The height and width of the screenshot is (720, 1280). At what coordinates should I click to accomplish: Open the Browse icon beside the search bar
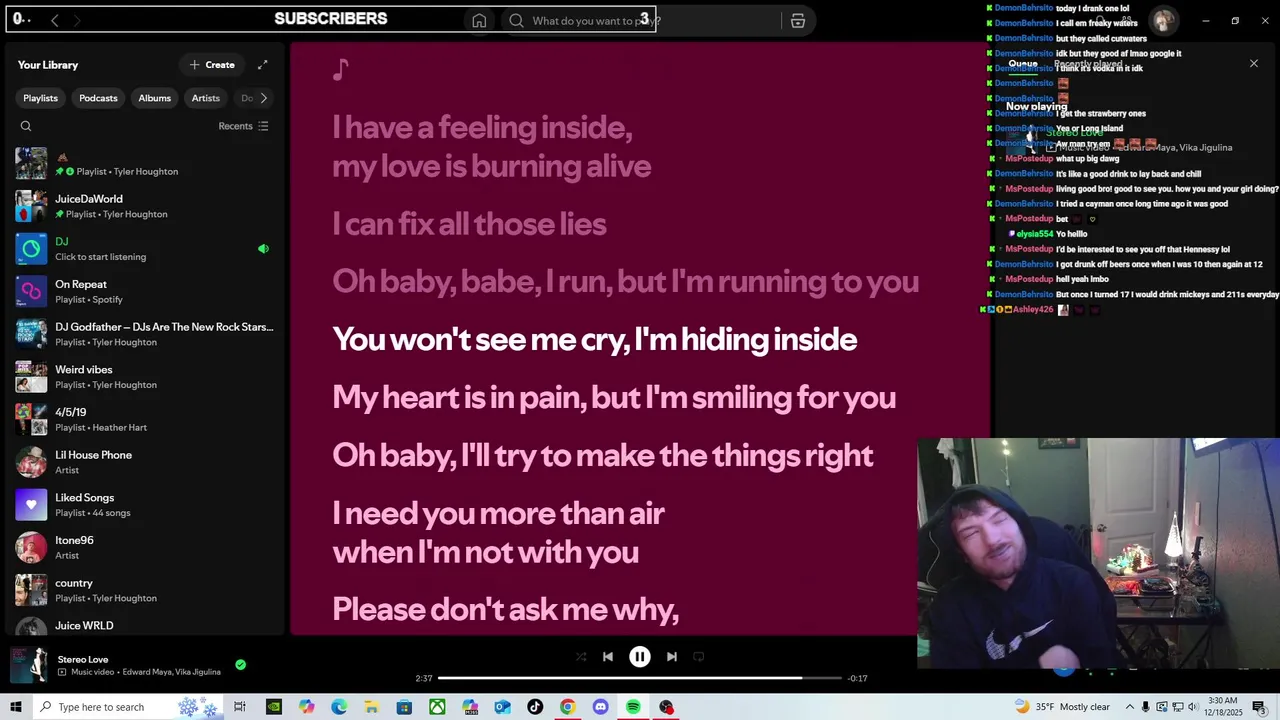click(x=798, y=21)
